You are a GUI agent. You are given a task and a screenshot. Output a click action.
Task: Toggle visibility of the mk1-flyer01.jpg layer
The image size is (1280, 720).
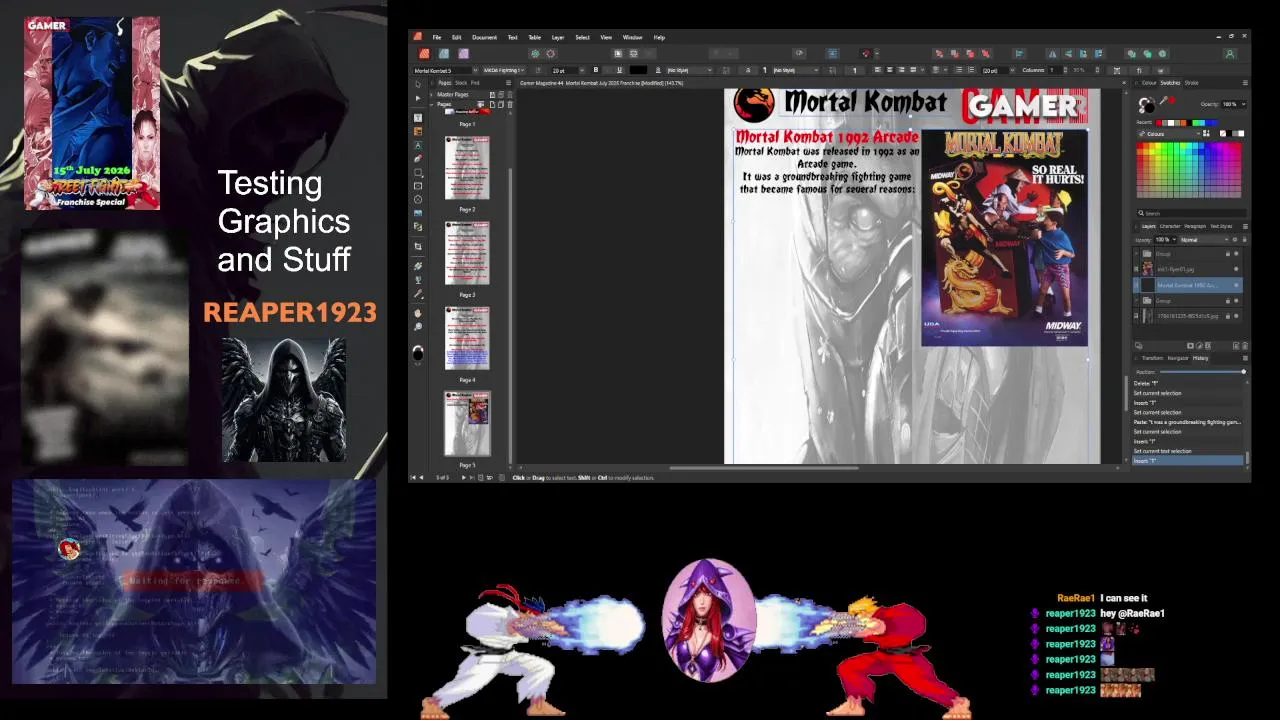(1236, 269)
